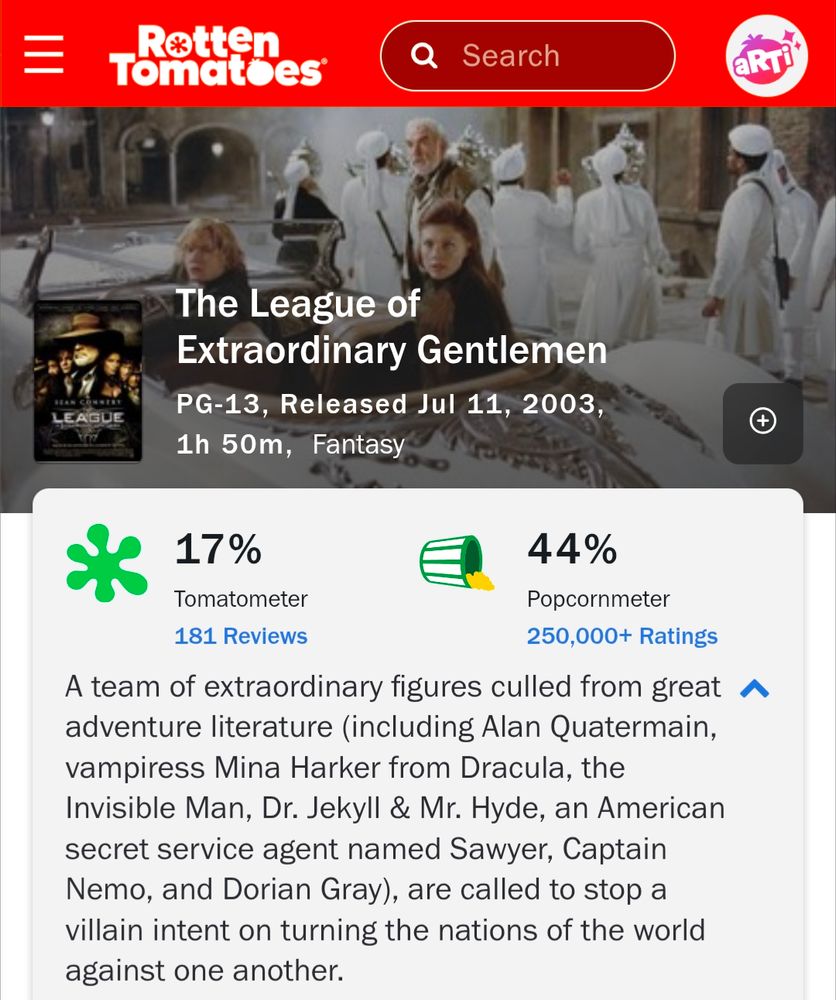
Task: Click the Fantasy genre tag
Action: (358, 445)
